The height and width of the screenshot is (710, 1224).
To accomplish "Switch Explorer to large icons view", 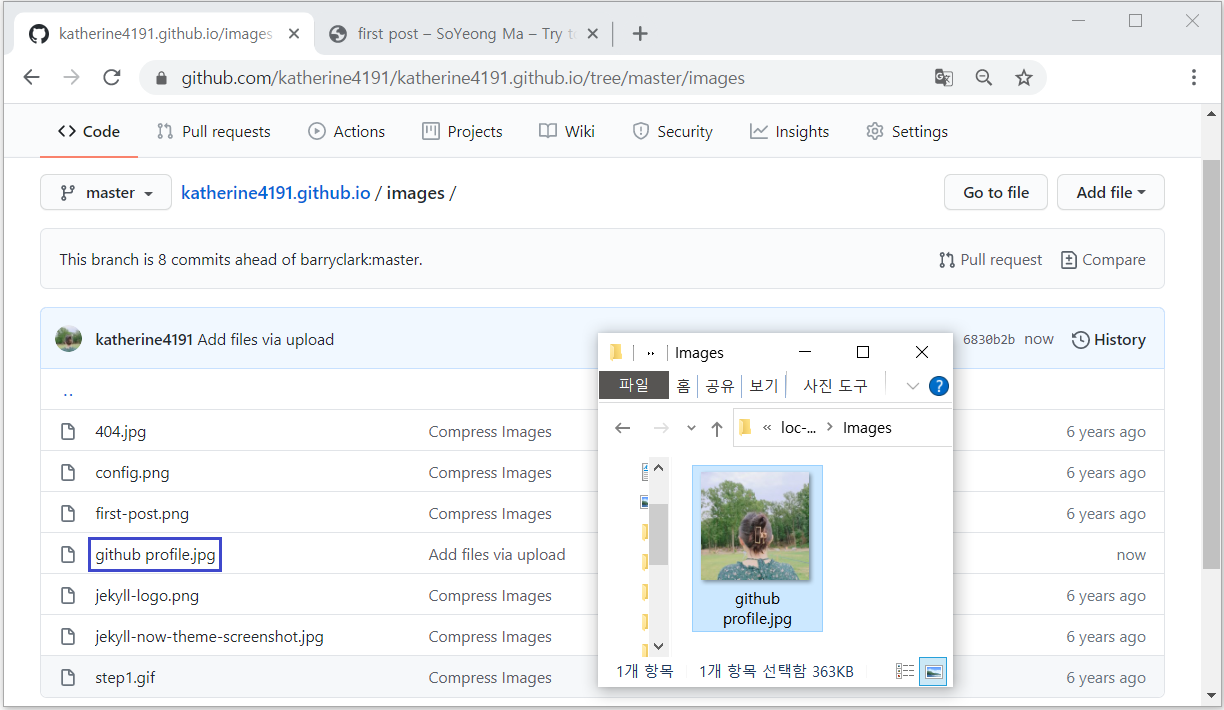I will pyautogui.click(x=933, y=672).
